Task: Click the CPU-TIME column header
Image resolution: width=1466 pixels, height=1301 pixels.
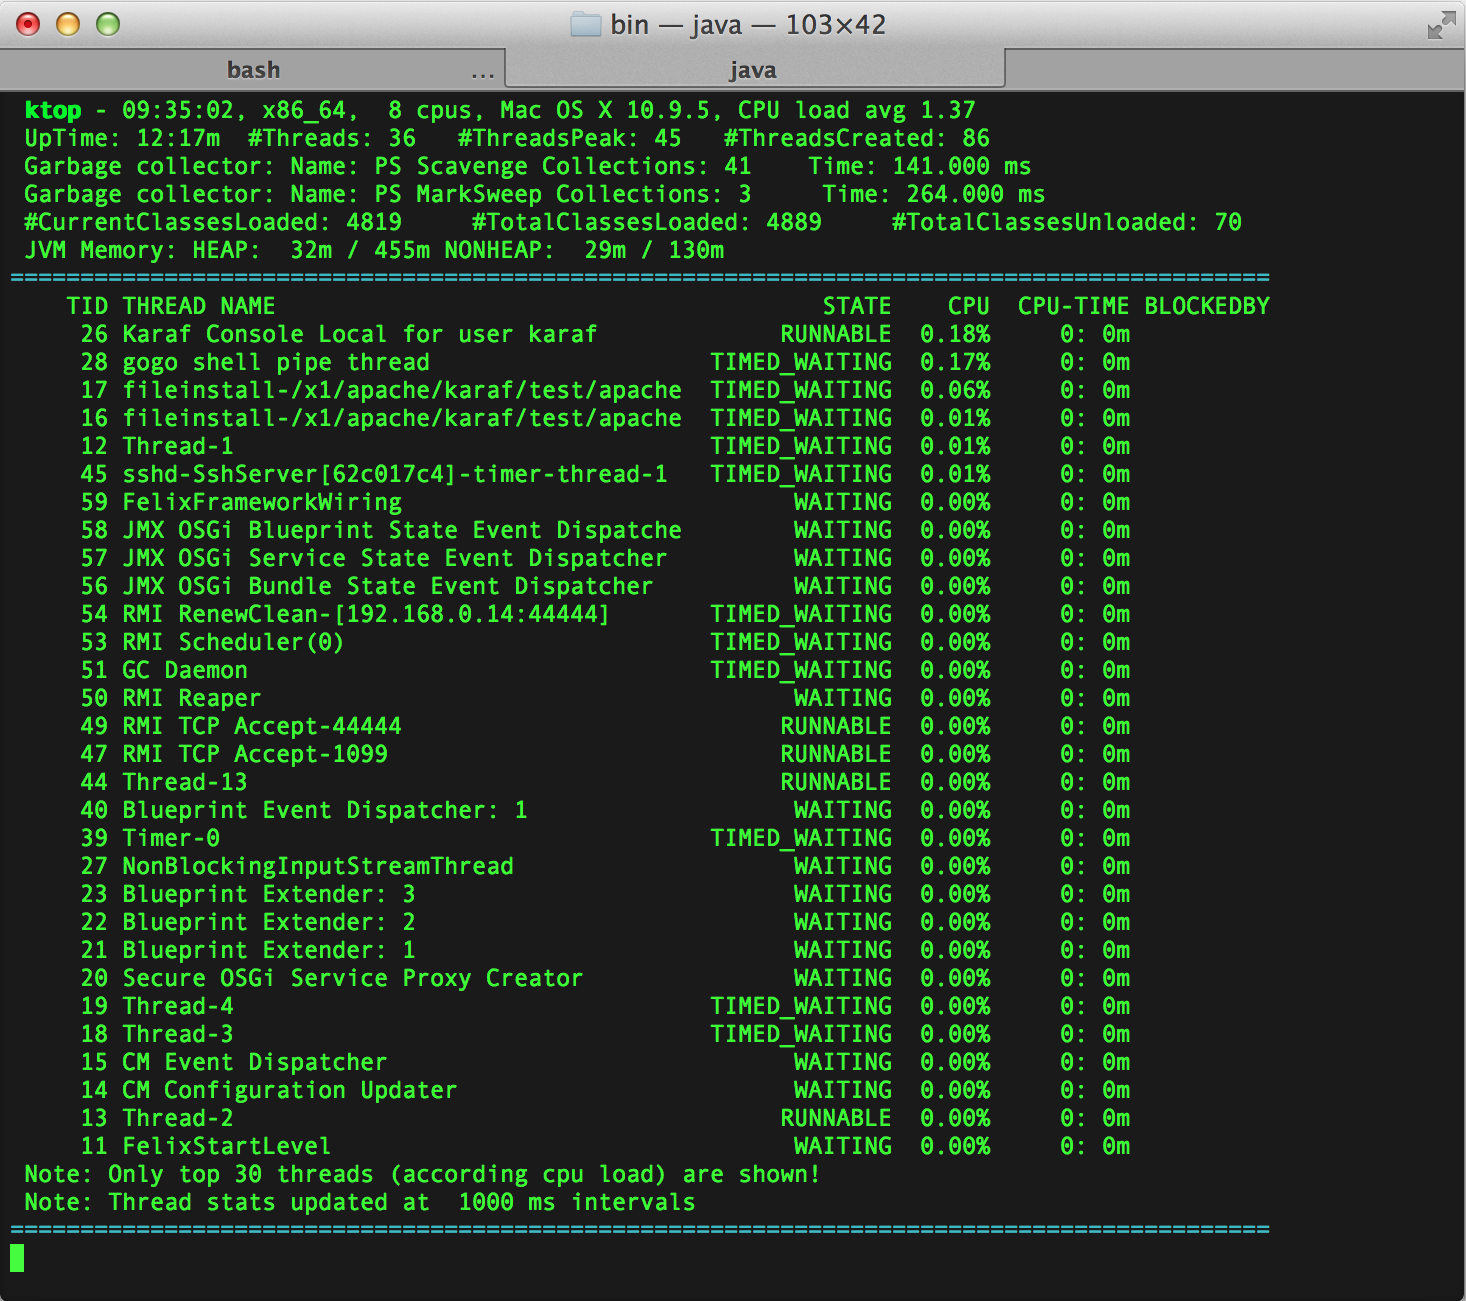Action: [x=1073, y=306]
